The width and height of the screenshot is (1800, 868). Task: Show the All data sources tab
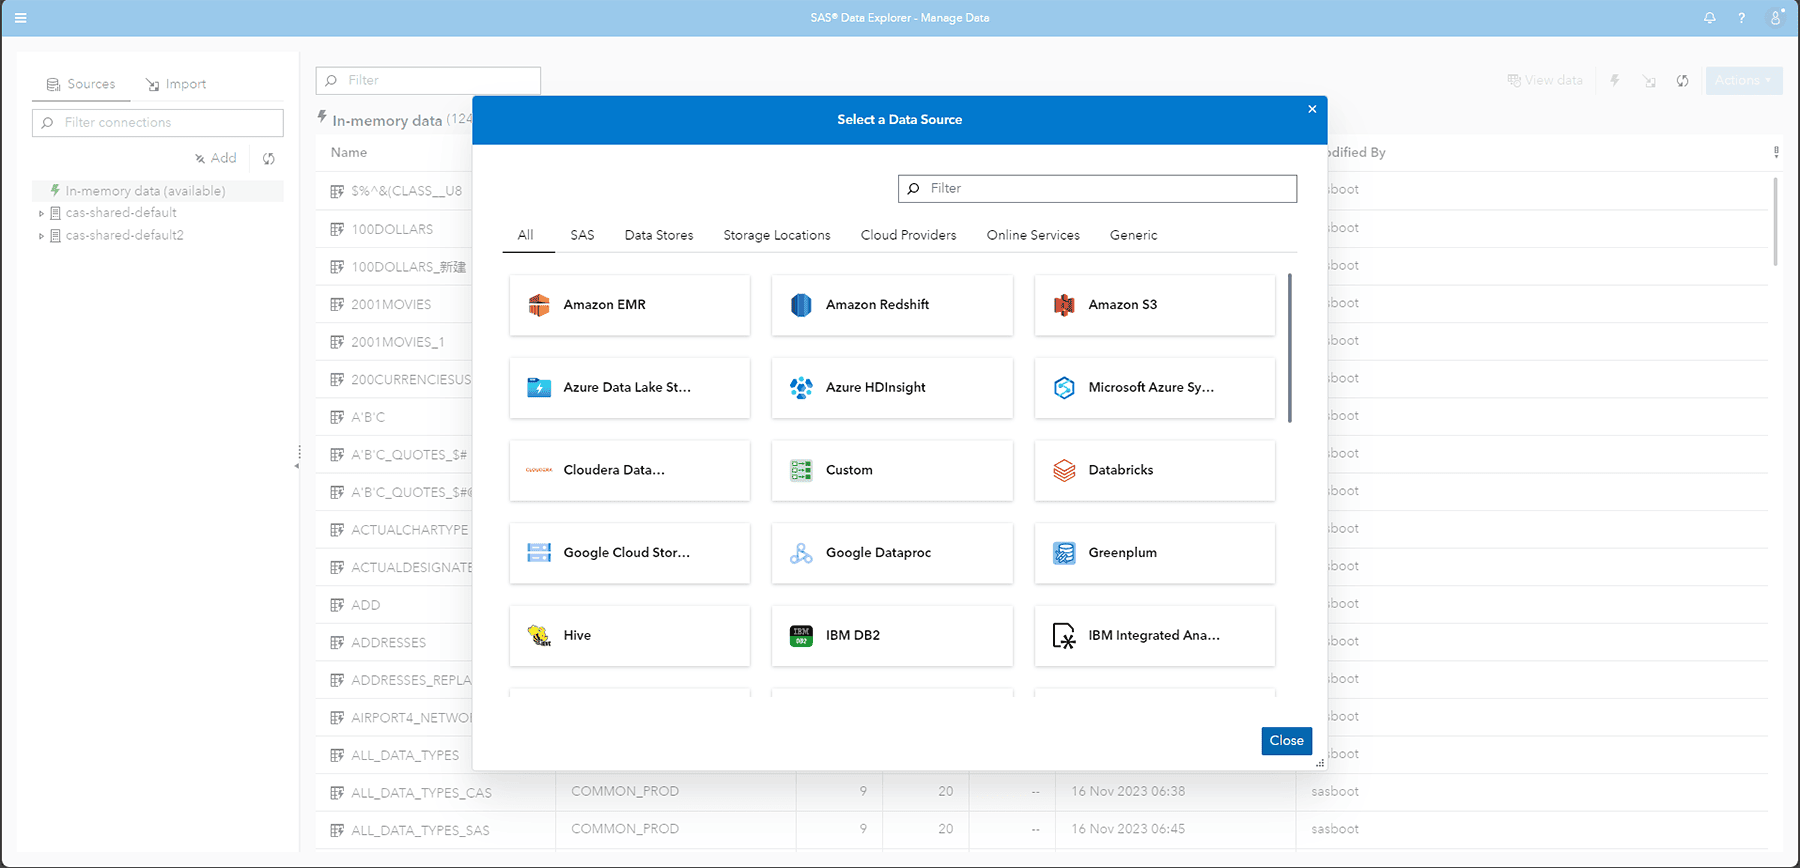[x=526, y=235]
